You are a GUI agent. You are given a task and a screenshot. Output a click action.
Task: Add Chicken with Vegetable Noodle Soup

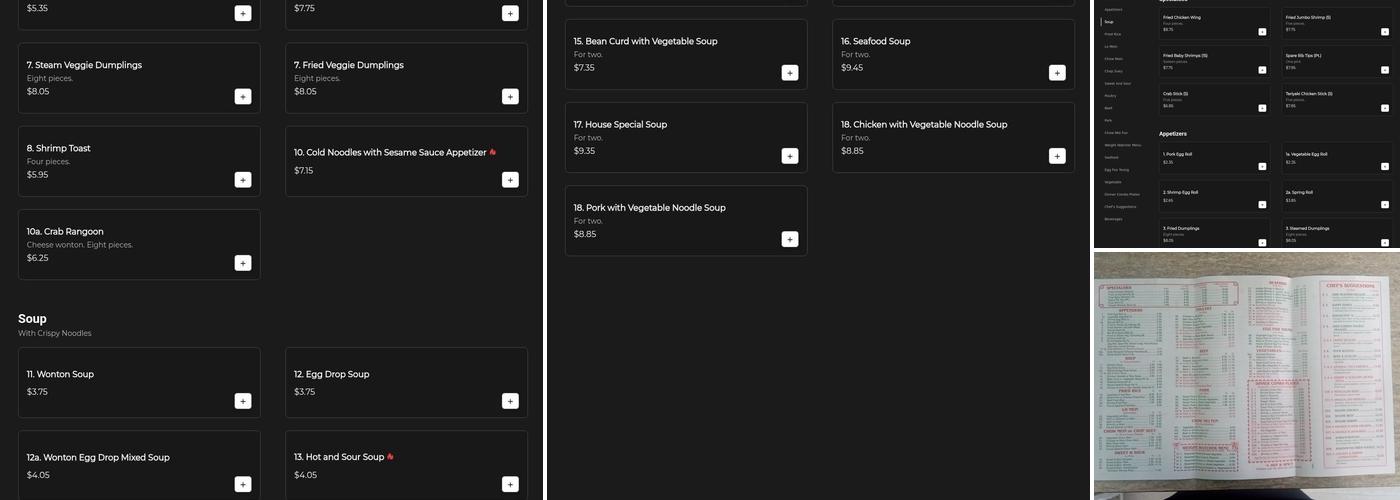[1057, 156]
